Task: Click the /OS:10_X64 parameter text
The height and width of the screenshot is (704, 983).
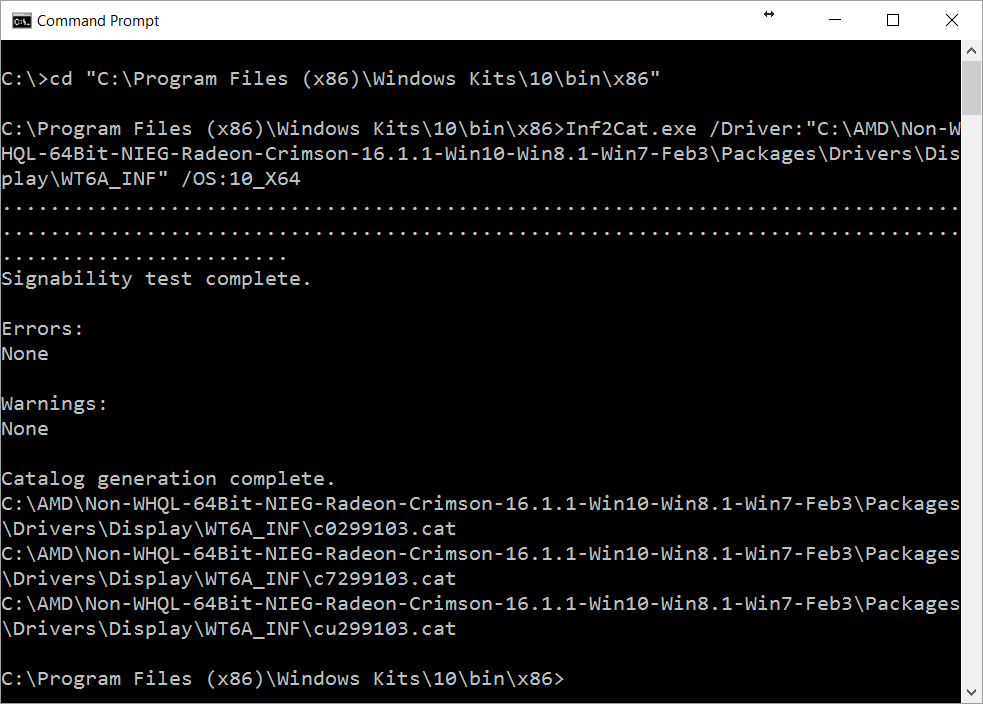Action: click(x=240, y=179)
